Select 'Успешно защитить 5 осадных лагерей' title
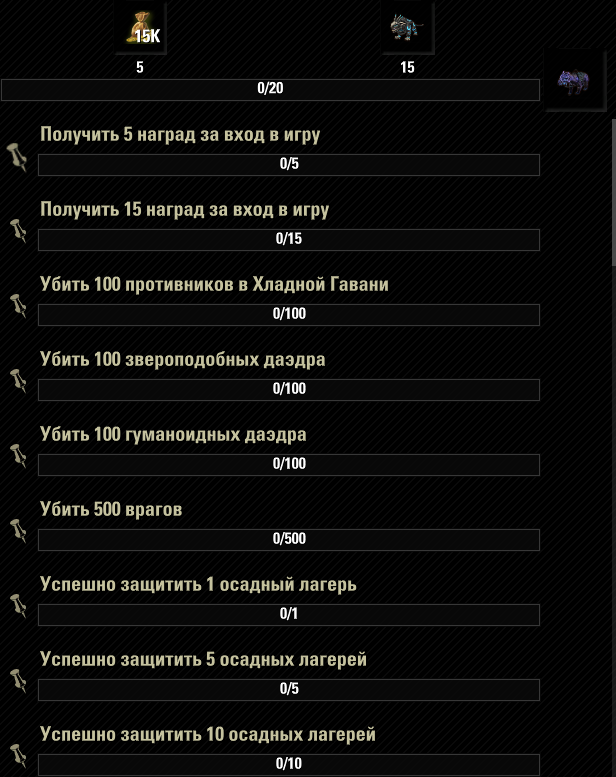This screenshot has height=777, width=616. coord(203,660)
